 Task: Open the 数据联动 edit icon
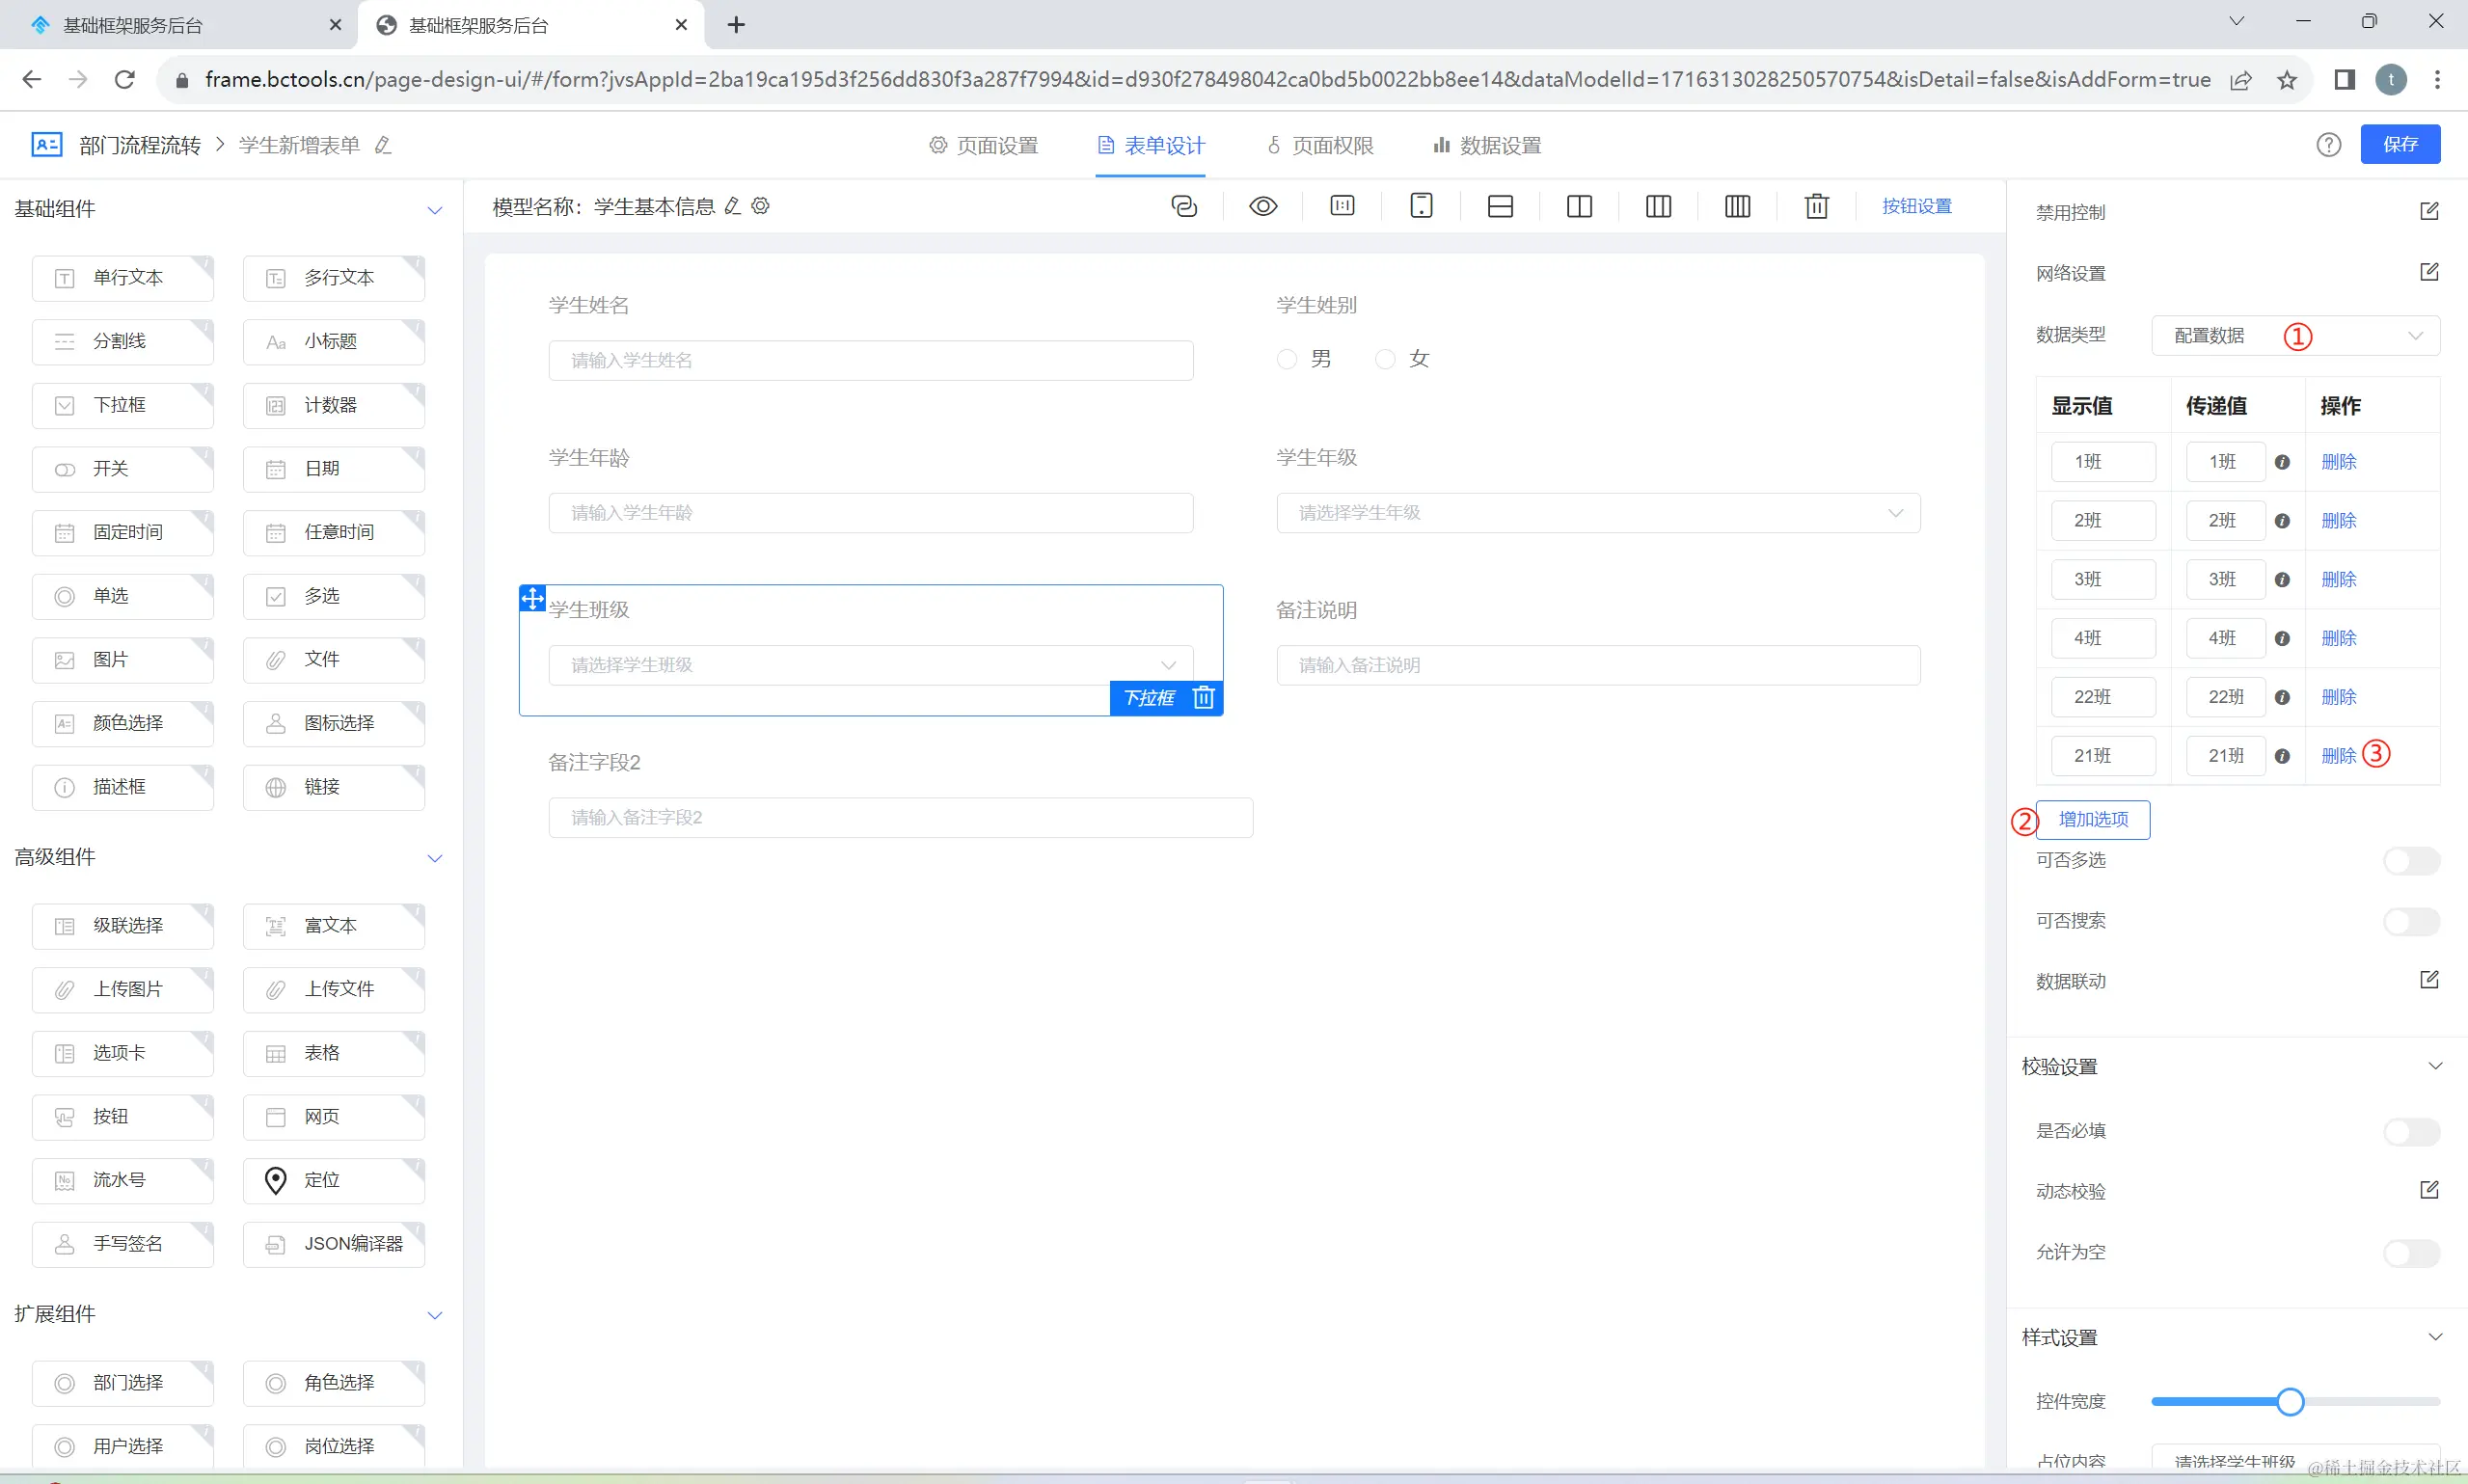[2428, 980]
